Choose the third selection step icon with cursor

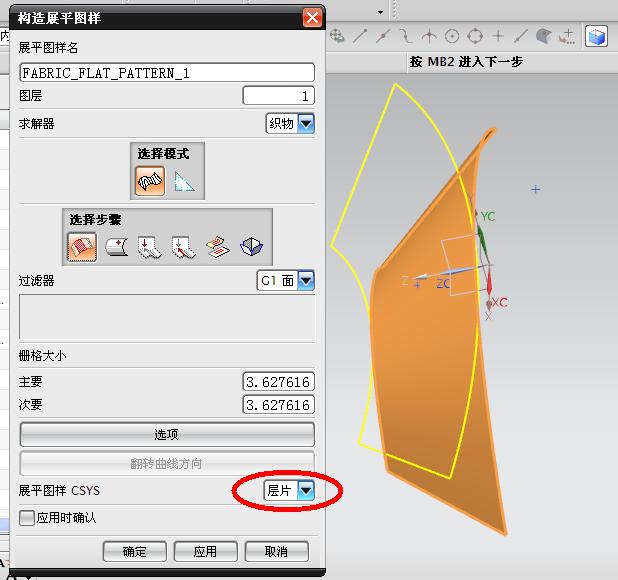(x=149, y=247)
